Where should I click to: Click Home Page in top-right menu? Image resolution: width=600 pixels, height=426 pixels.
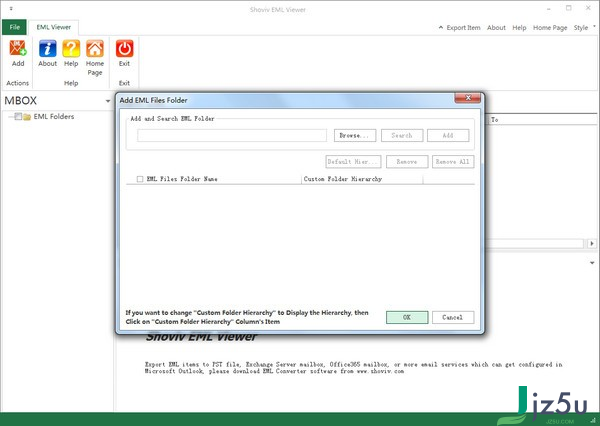pos(550,28)
